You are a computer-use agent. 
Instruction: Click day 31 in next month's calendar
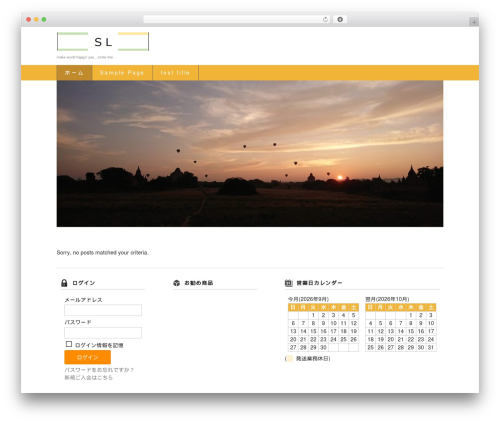coord(431,347)
